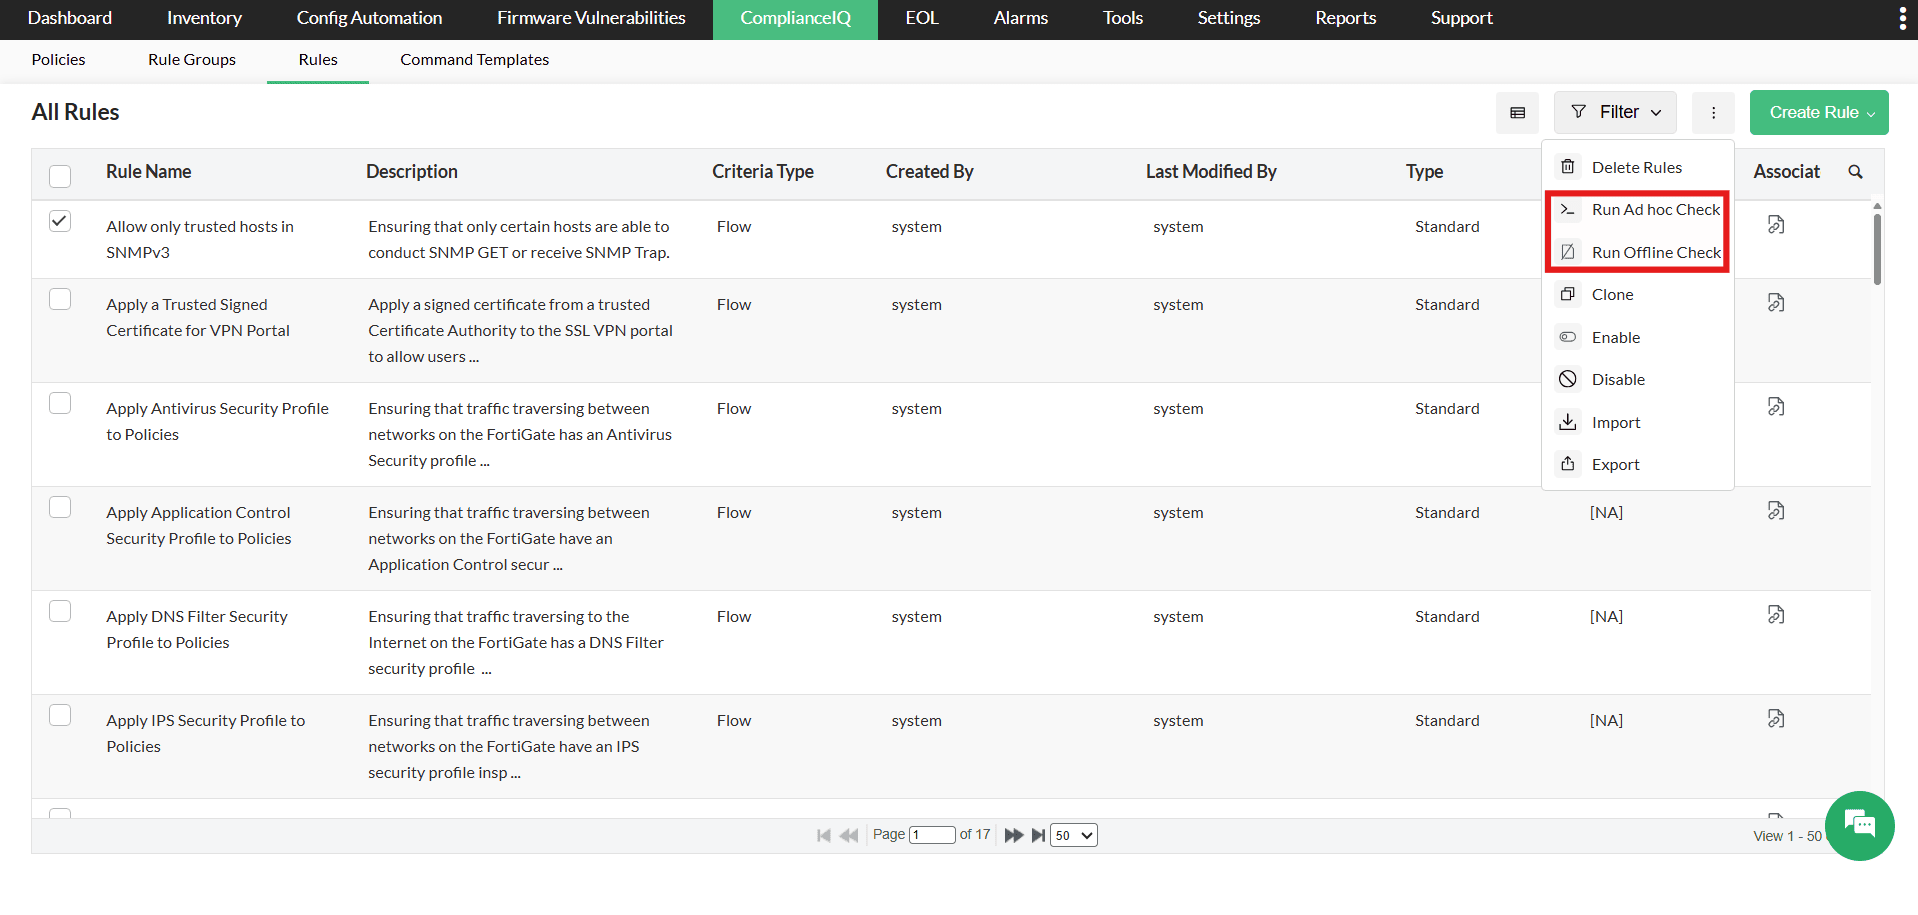The image size is (1918, 915).
Task: Open the Create Rule dropdown
Action: pos(1819,112)
